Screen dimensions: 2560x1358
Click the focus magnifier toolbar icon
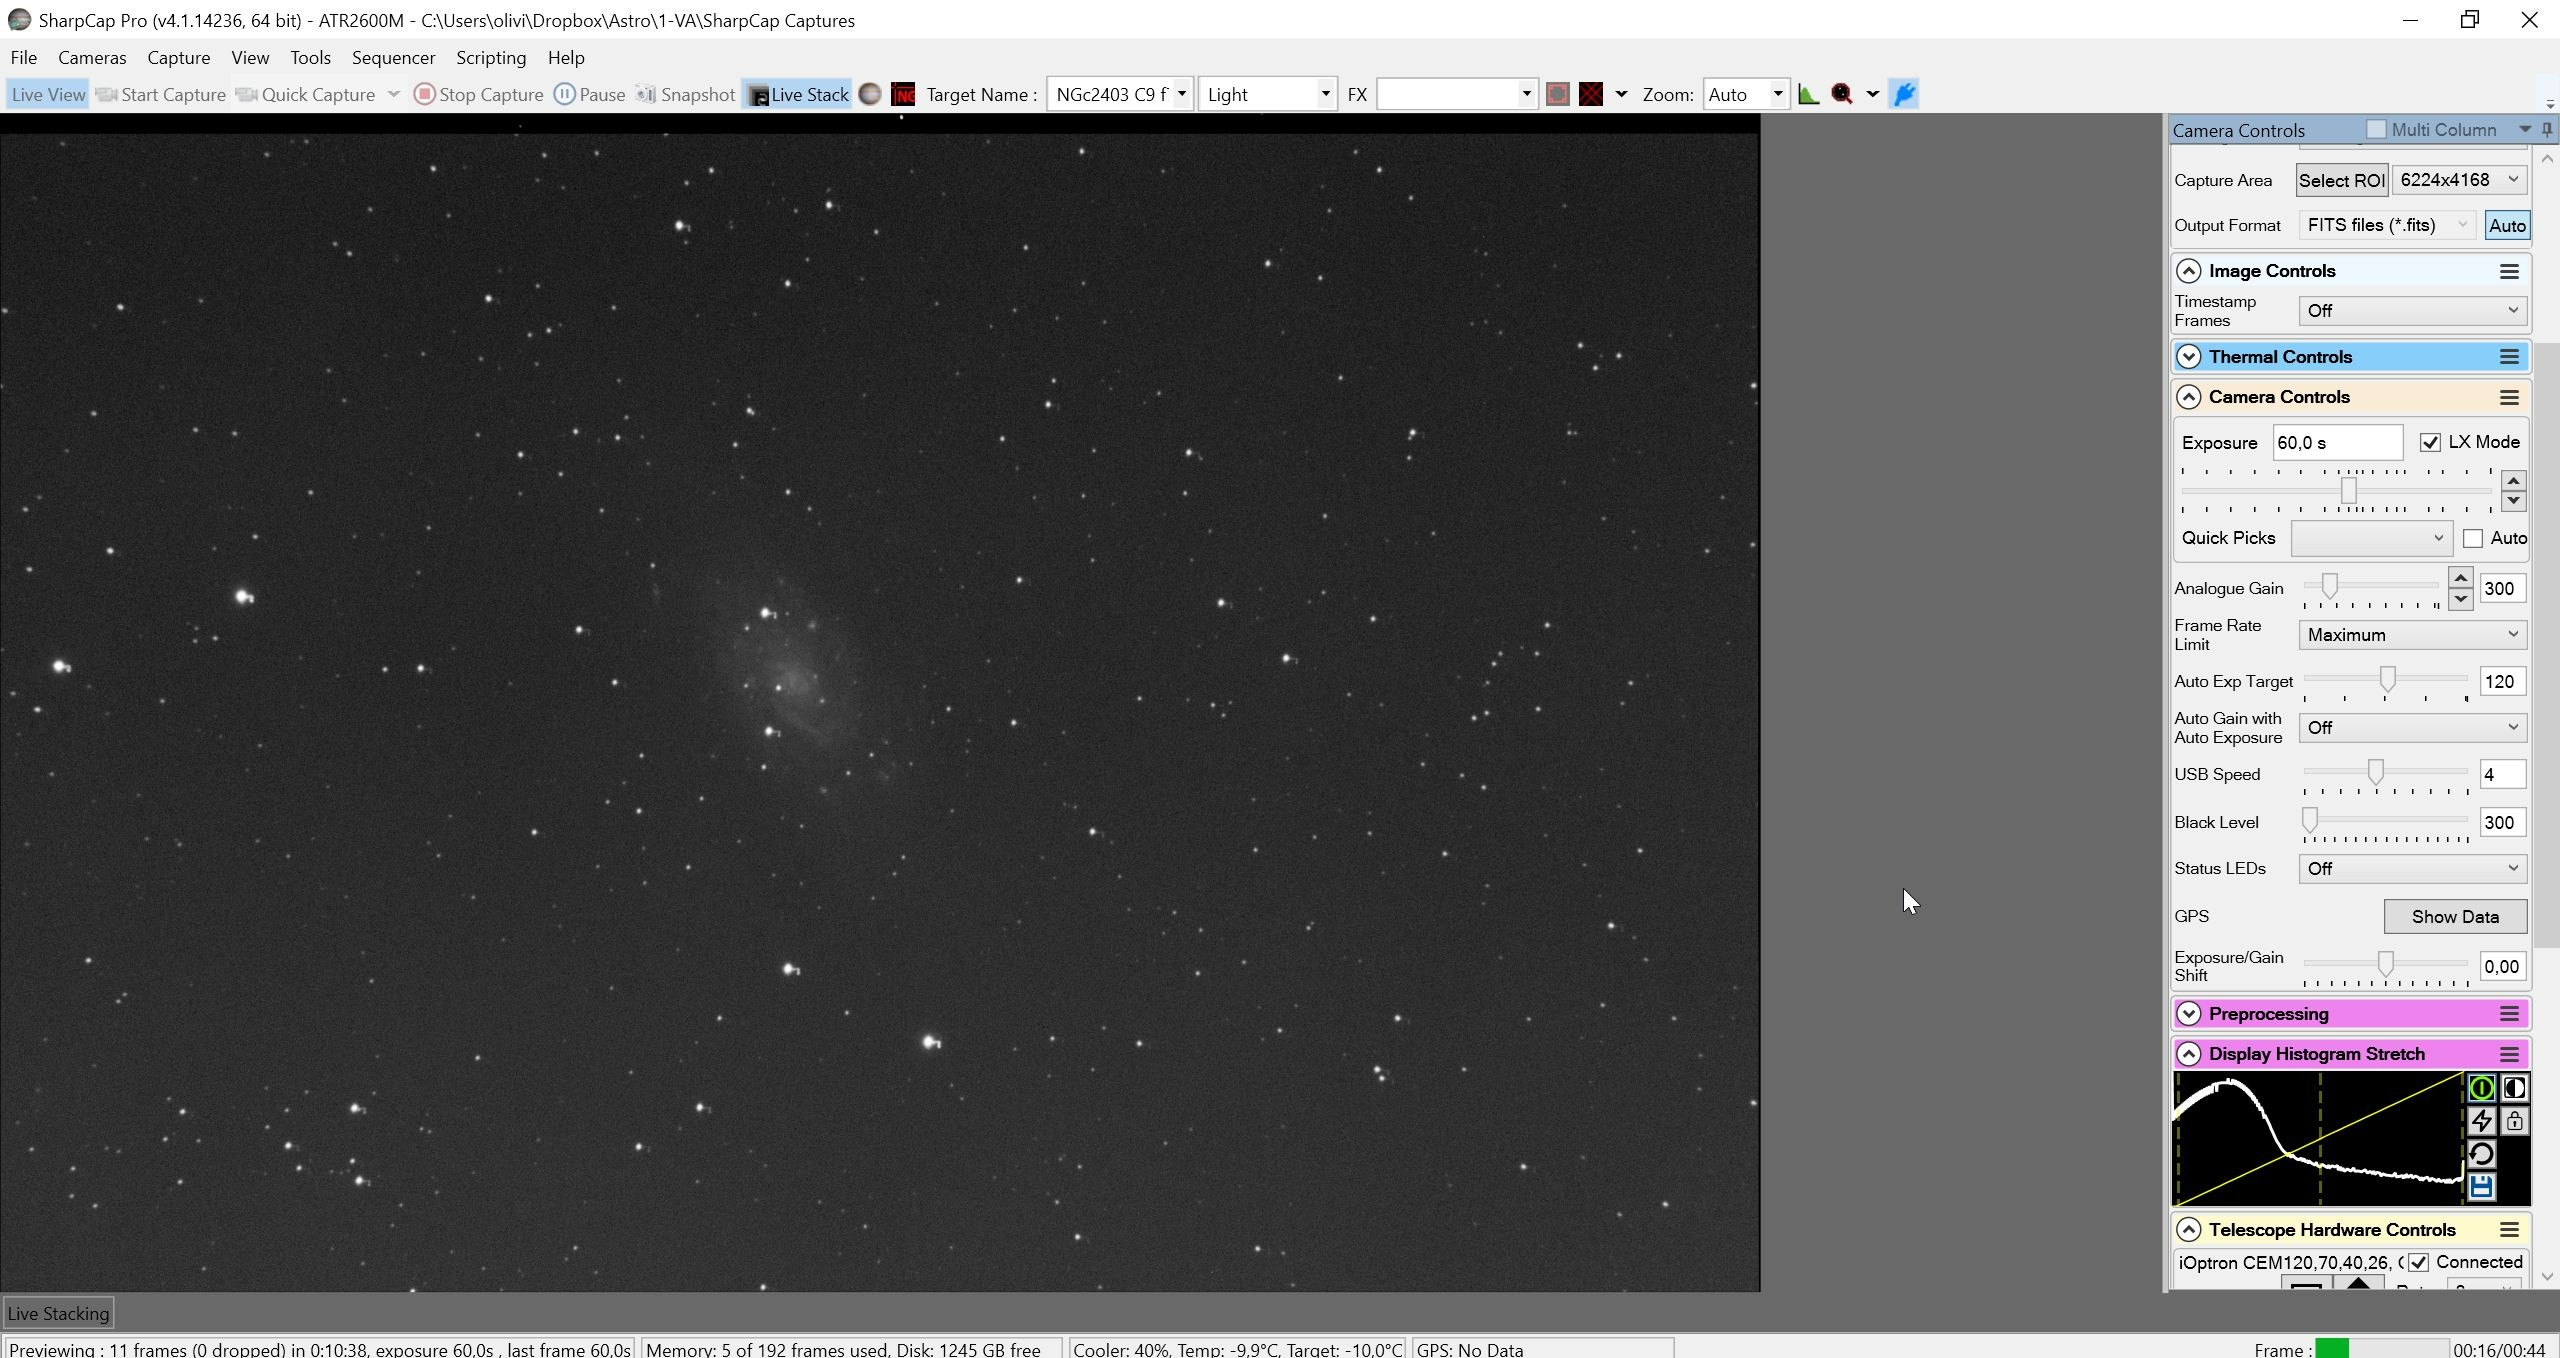[x=1842, y=94]
